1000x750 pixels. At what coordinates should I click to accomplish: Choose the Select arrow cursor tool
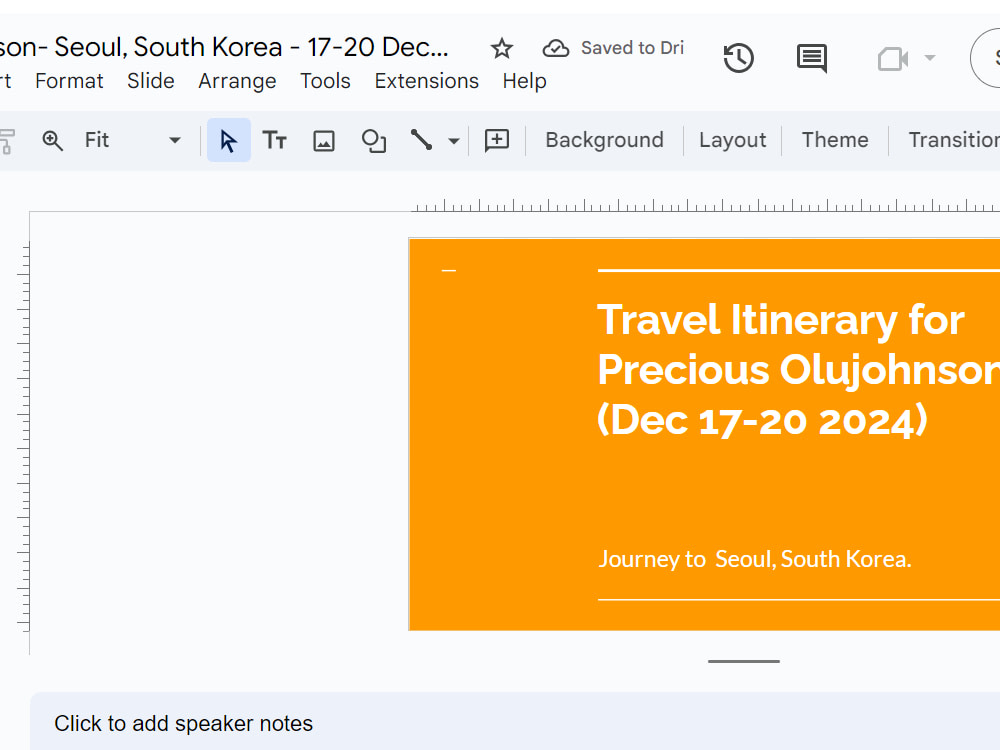tap(228, 140)
